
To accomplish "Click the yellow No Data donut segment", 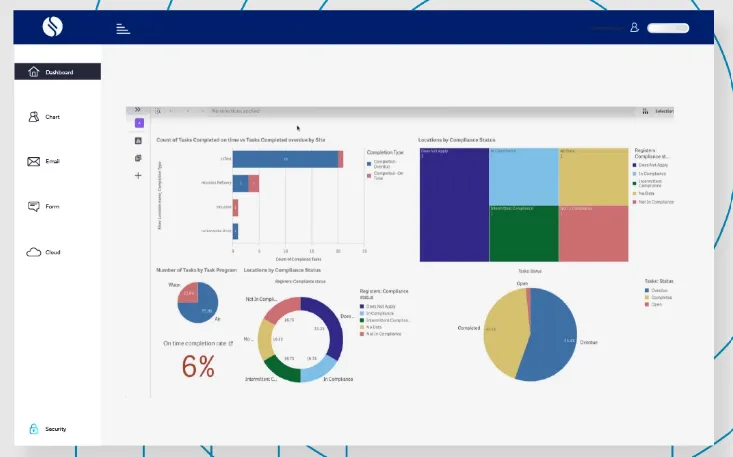I will (265, 339).
